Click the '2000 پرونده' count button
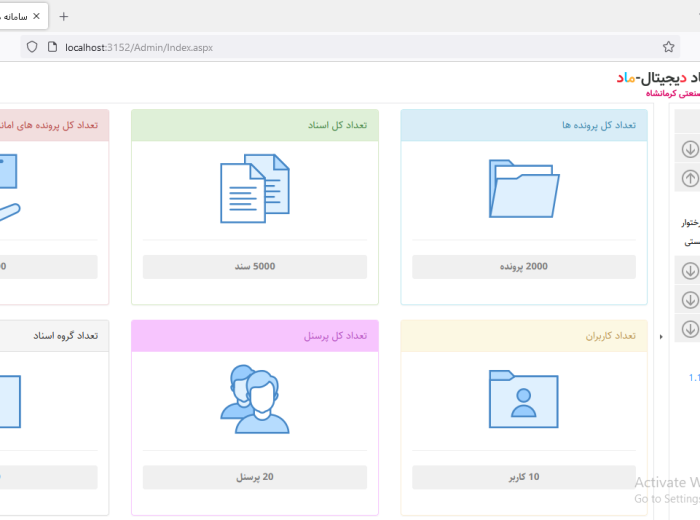Image resolution: width=700 pixels, height=520 pixels. pyautogui.click(x=523, y=267)
